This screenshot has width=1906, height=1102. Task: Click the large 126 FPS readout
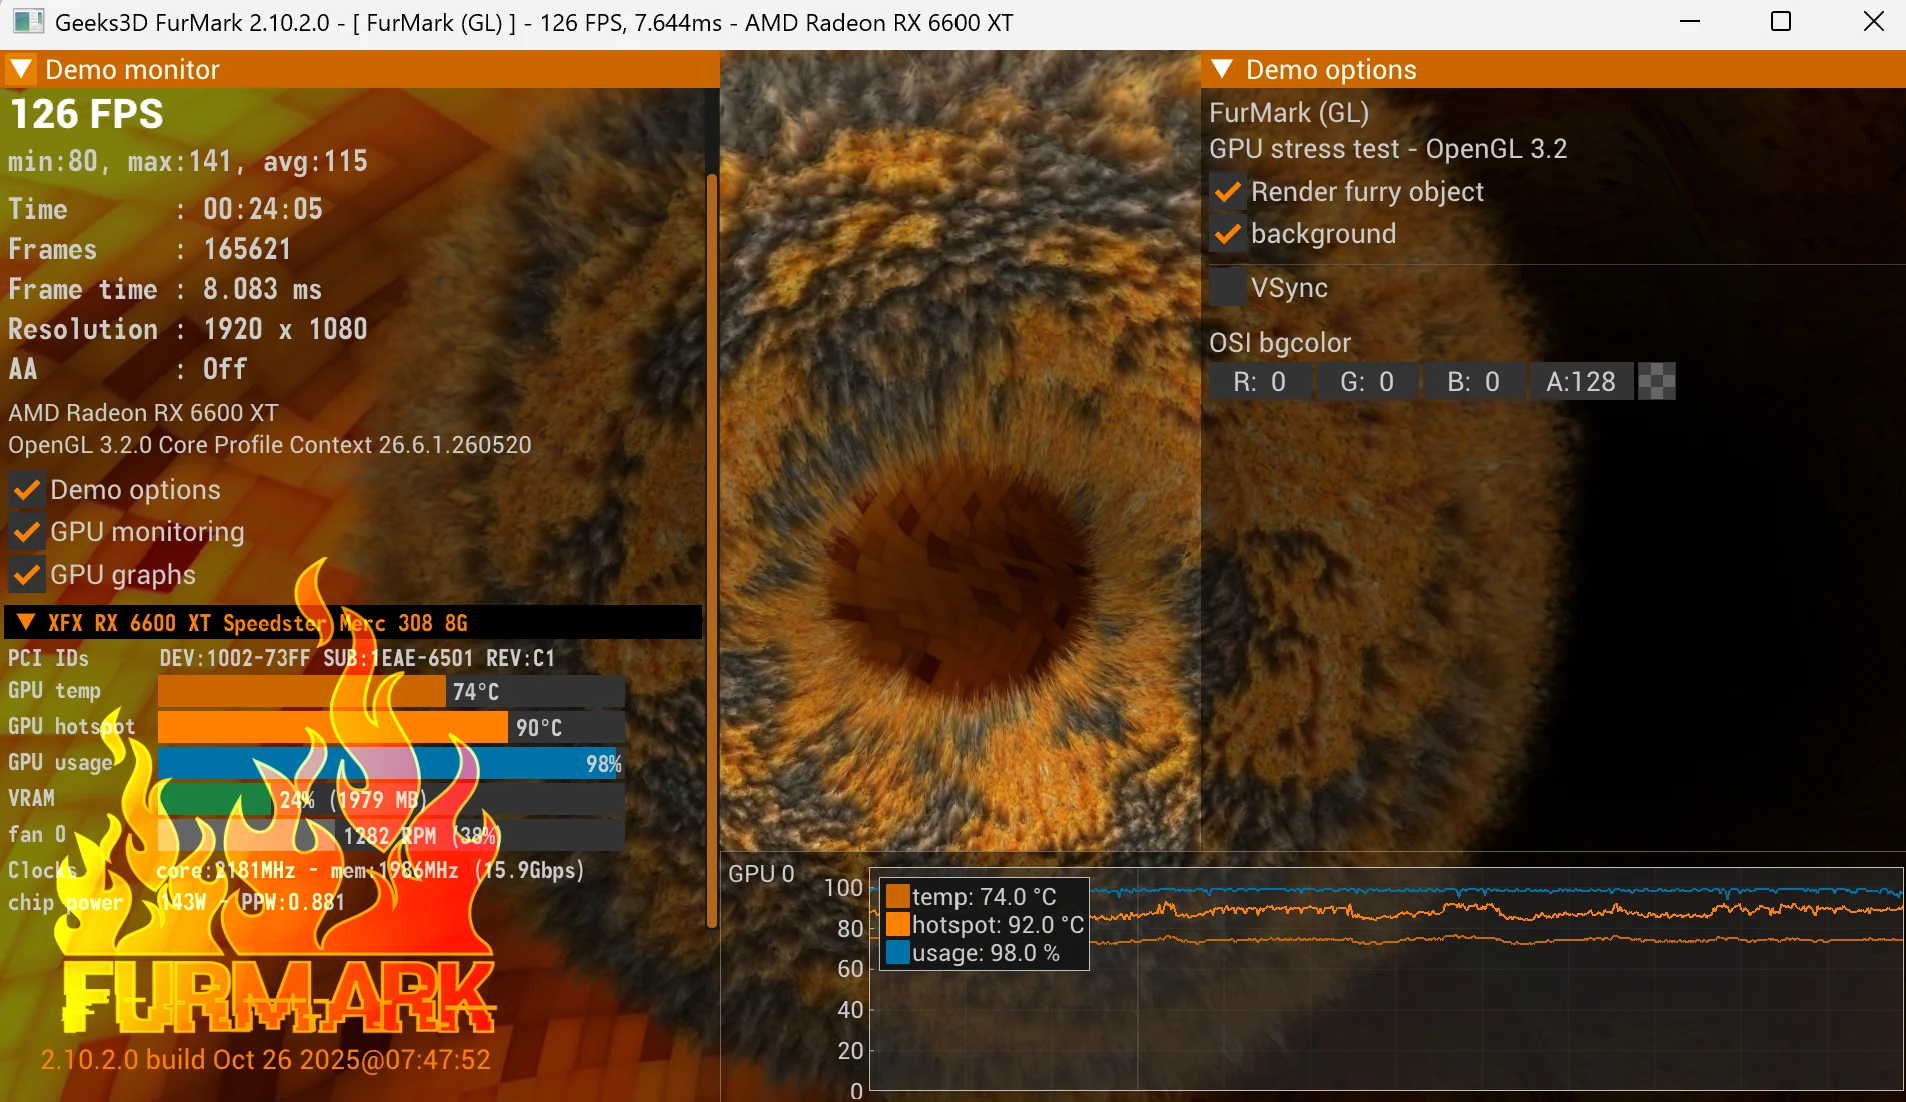87,114
